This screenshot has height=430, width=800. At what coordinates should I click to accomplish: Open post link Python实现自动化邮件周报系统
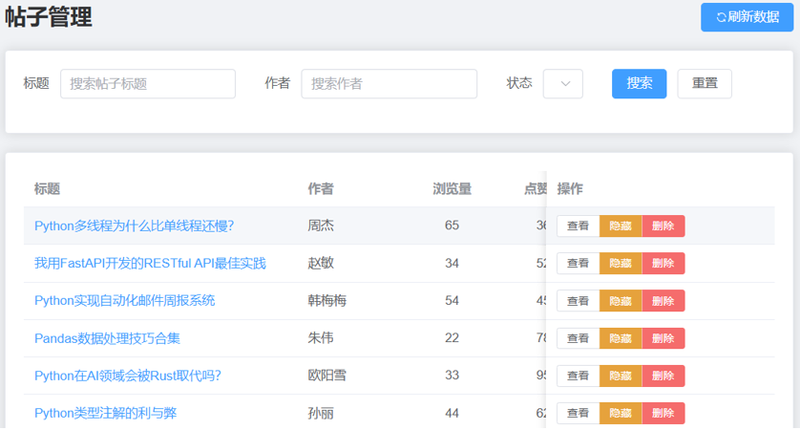click(x=124, y=300)
